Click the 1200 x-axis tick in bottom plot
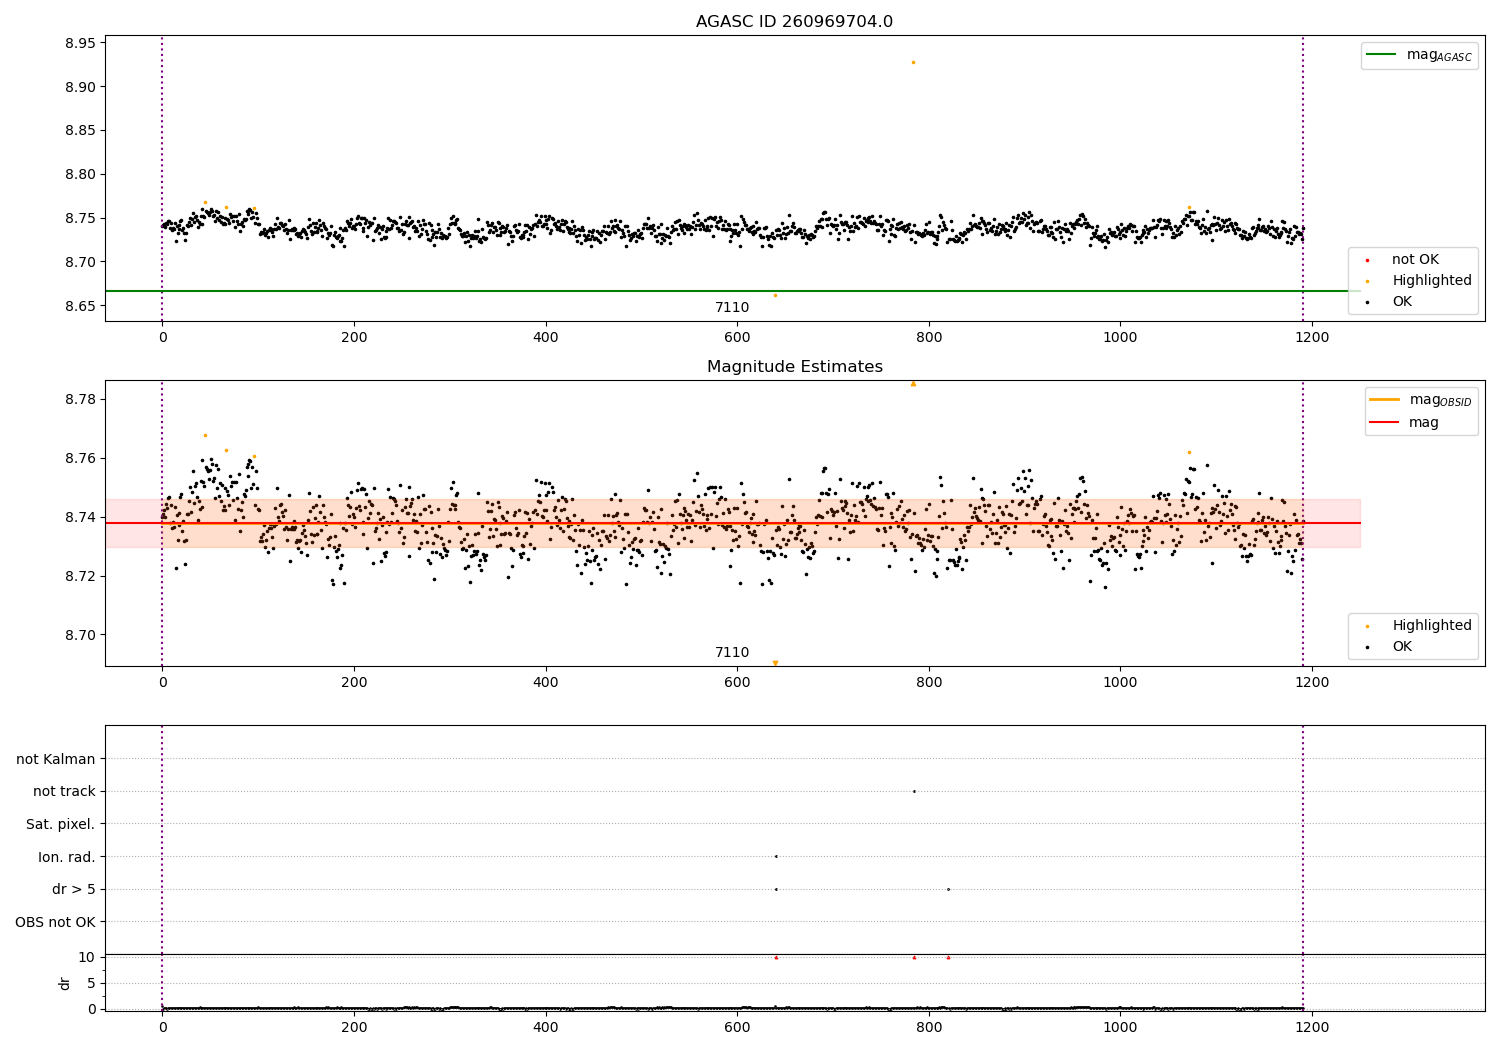The width and height of the screenshot is (1500, 1050). [x=1312, y=1027]
